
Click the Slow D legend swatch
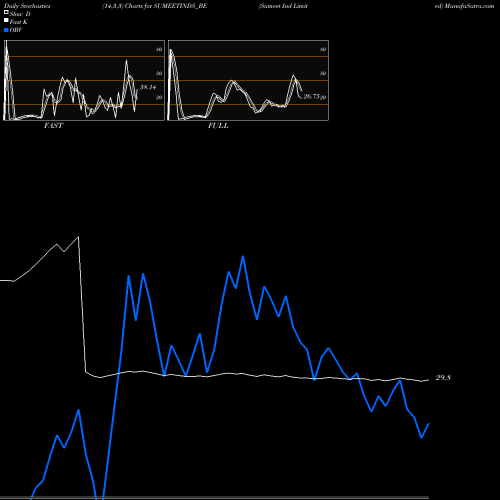click(6, 13)
